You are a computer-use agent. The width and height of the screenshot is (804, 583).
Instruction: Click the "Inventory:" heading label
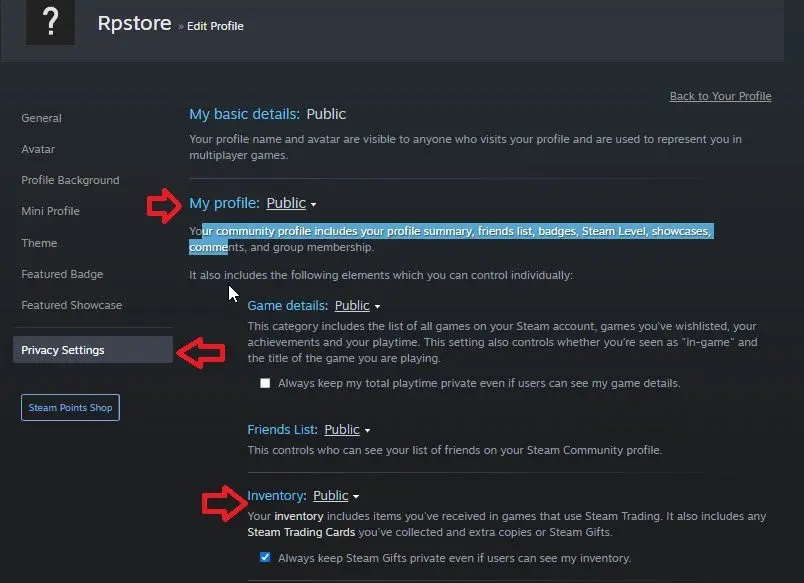pos(277,496)
